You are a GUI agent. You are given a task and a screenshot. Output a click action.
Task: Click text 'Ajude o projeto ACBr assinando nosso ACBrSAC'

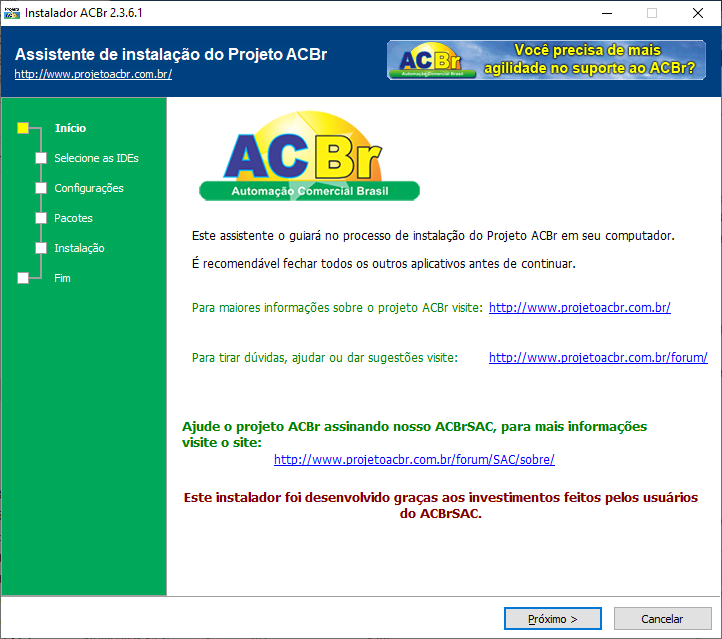[338, 427]
